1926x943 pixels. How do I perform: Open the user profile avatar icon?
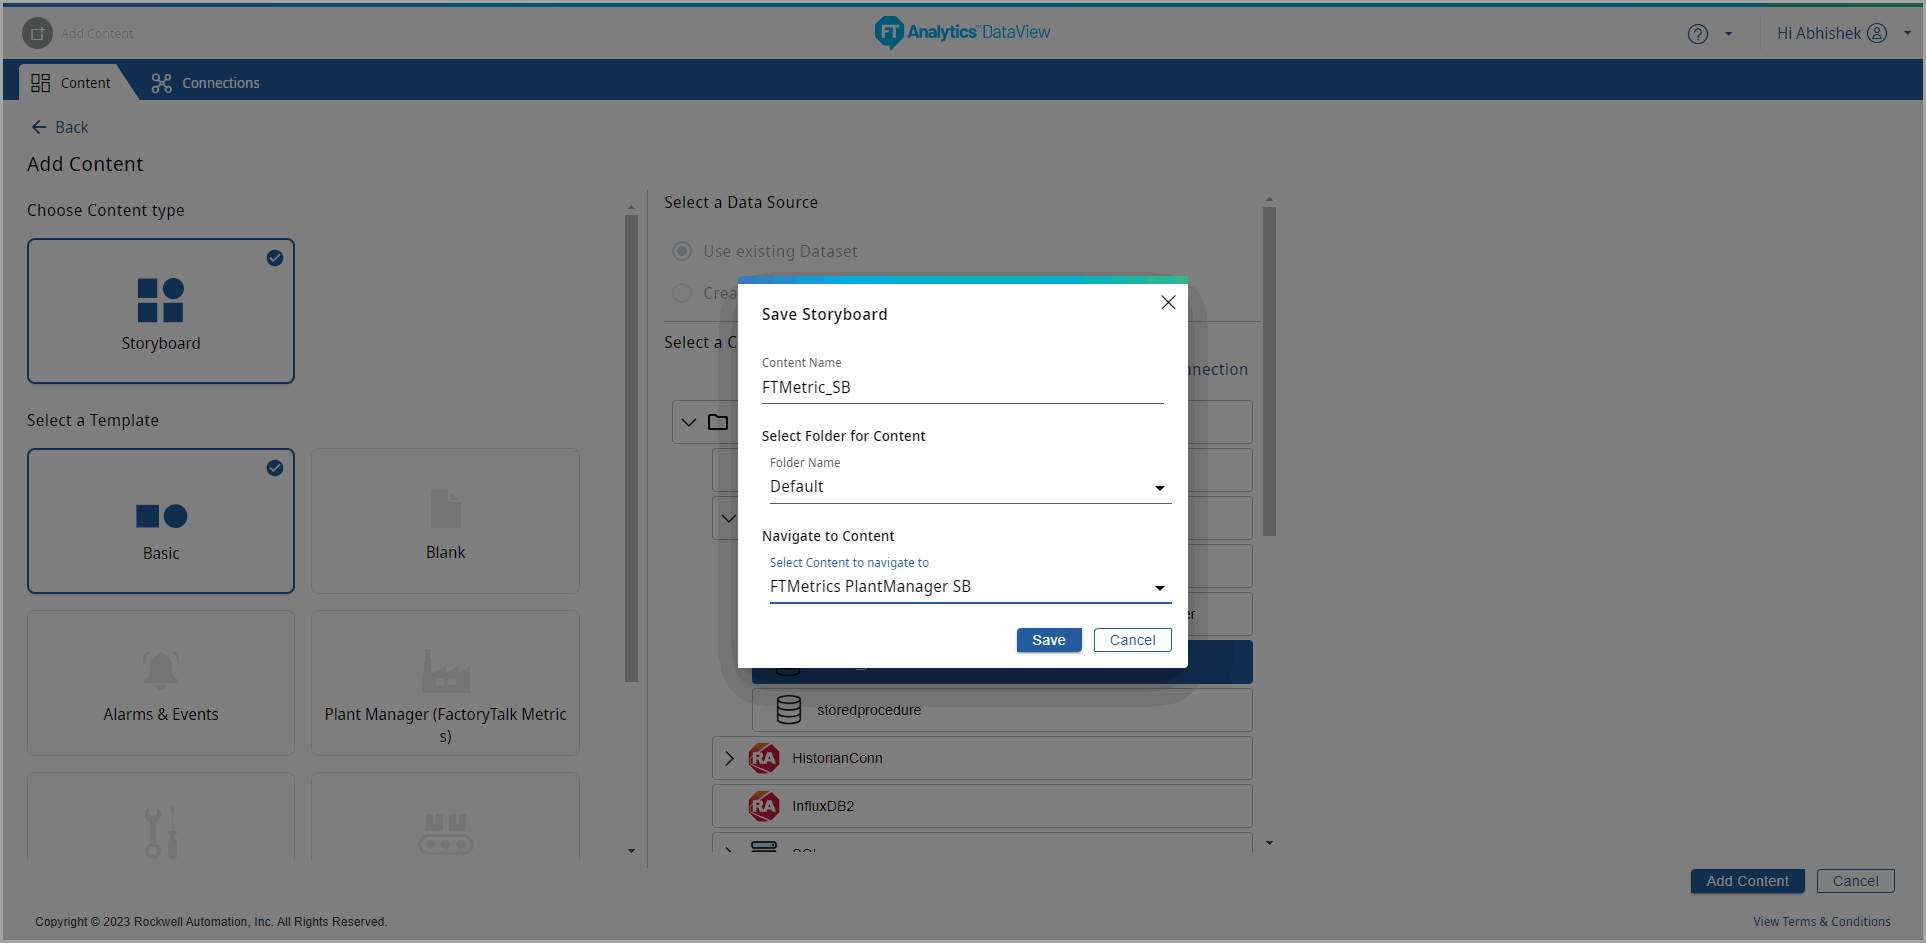(x=1877, y=33)
